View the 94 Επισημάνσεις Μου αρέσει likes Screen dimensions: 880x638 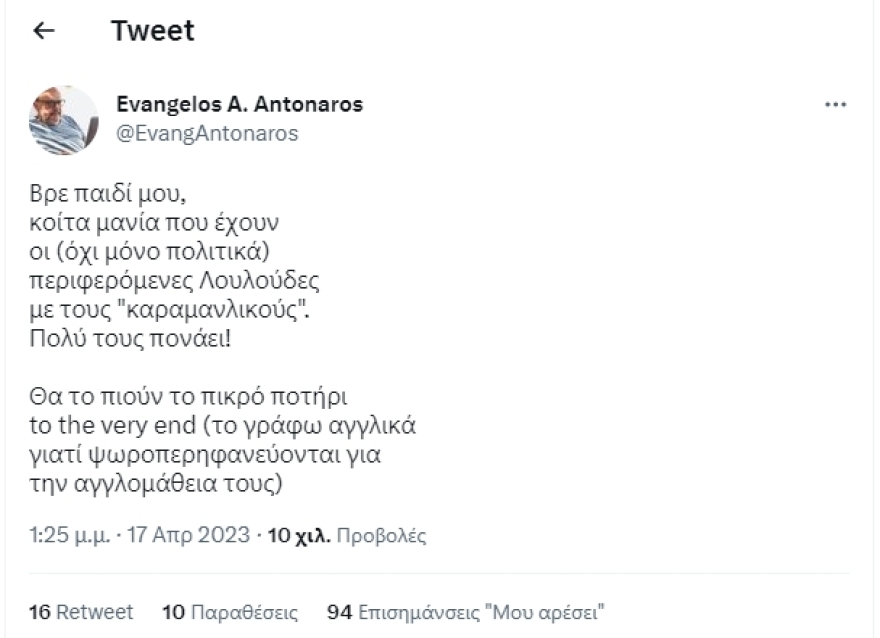click(x=466, y=611)
